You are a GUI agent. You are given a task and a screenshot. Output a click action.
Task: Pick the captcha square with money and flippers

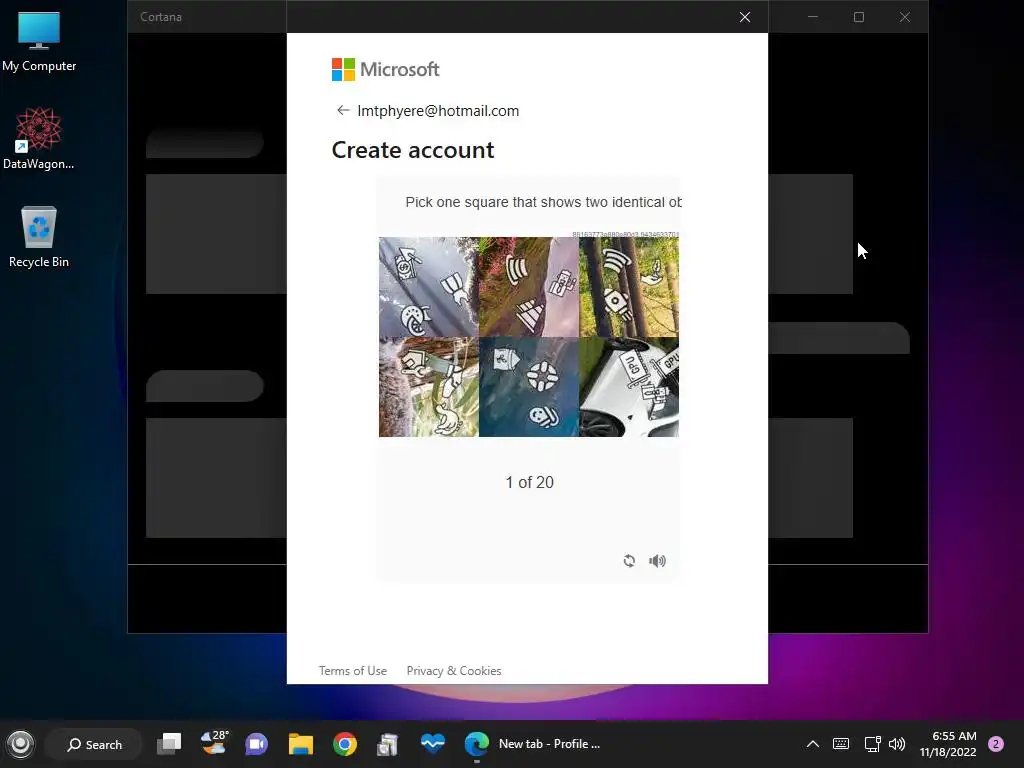click(429, 287)
